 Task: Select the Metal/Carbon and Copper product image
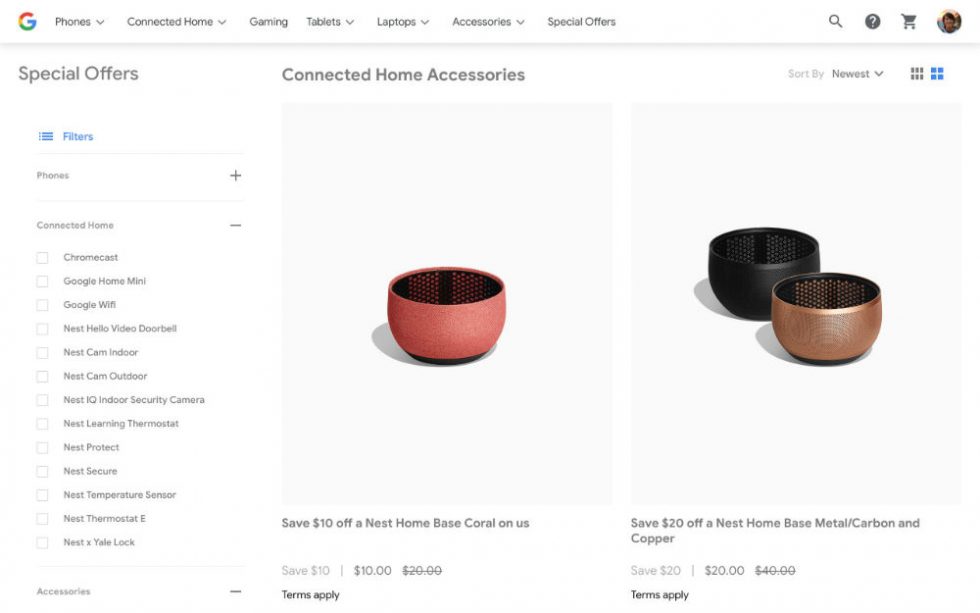click(x=795, y=303)
